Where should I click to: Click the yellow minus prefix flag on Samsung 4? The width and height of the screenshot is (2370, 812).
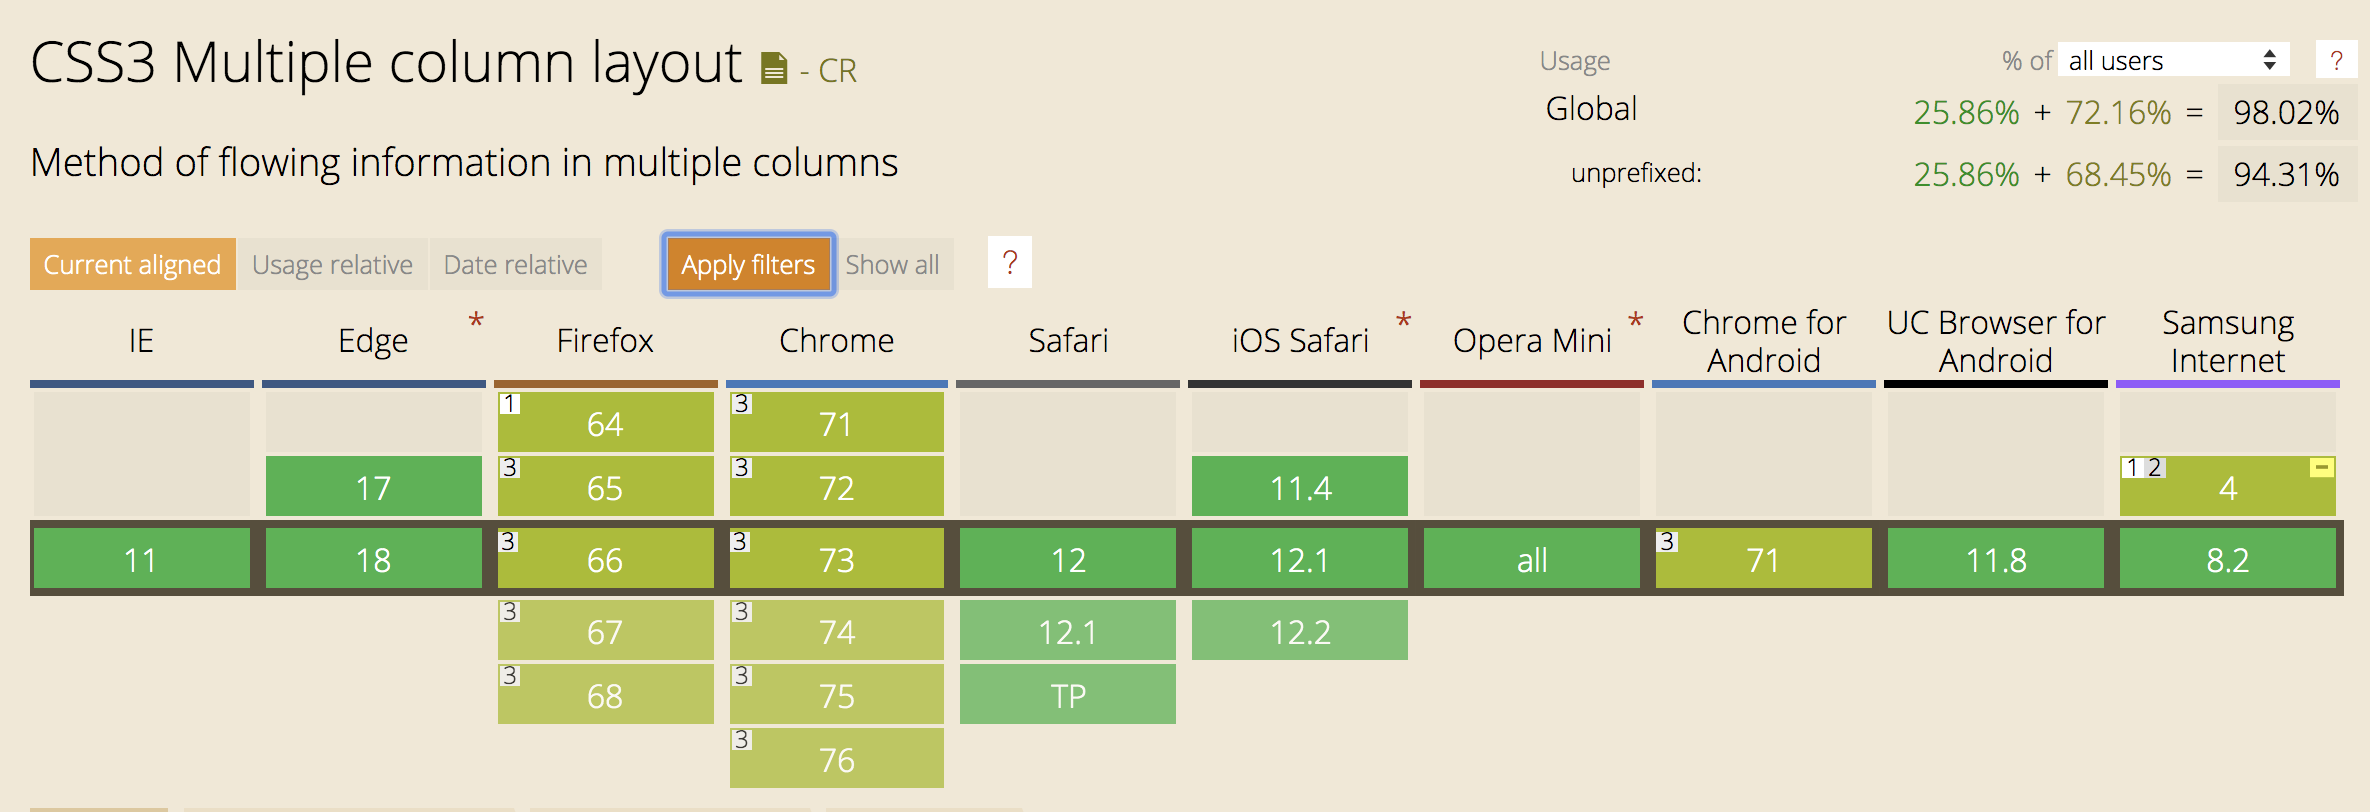2322,467
